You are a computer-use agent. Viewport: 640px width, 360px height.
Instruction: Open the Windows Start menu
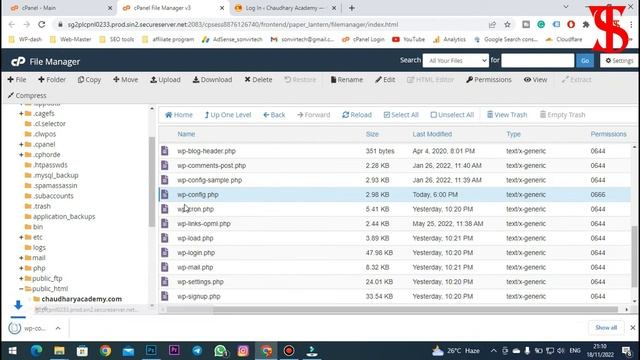point(13,351)
